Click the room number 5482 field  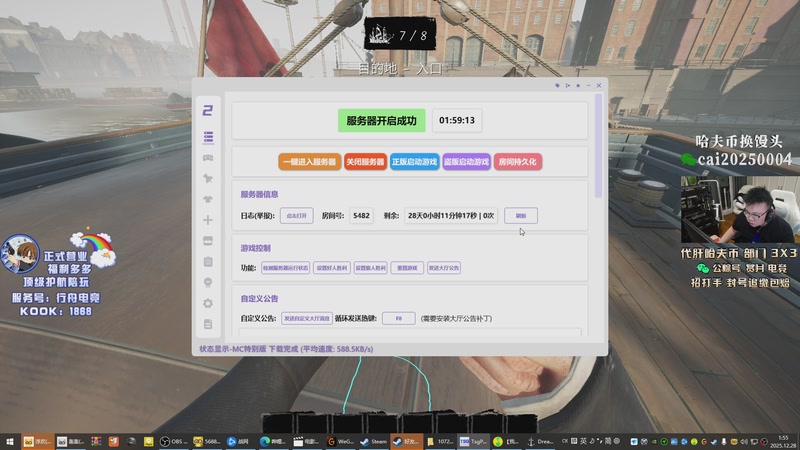(361, 216)
